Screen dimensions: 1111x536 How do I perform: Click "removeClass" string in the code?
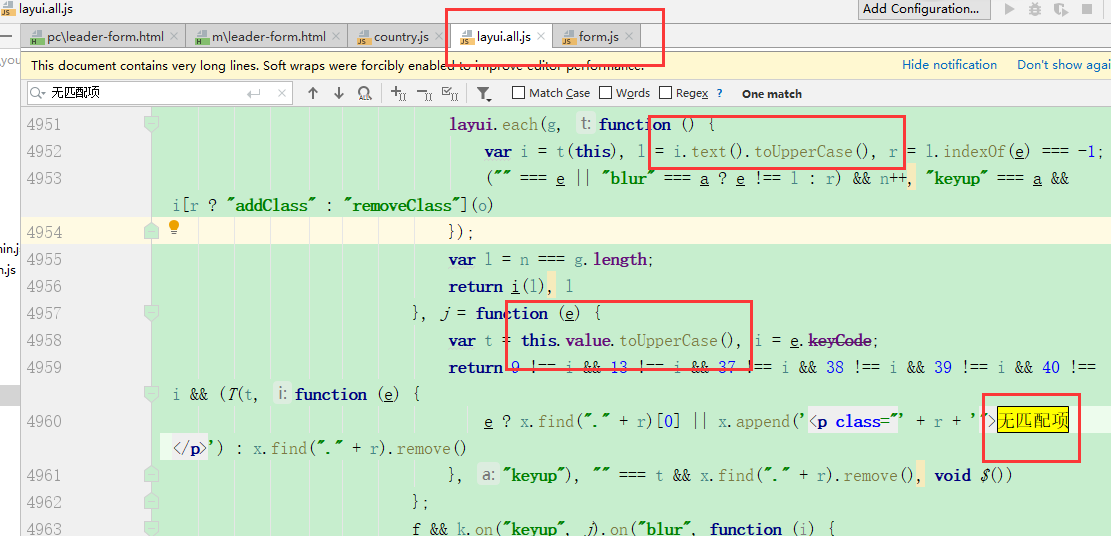402,206
